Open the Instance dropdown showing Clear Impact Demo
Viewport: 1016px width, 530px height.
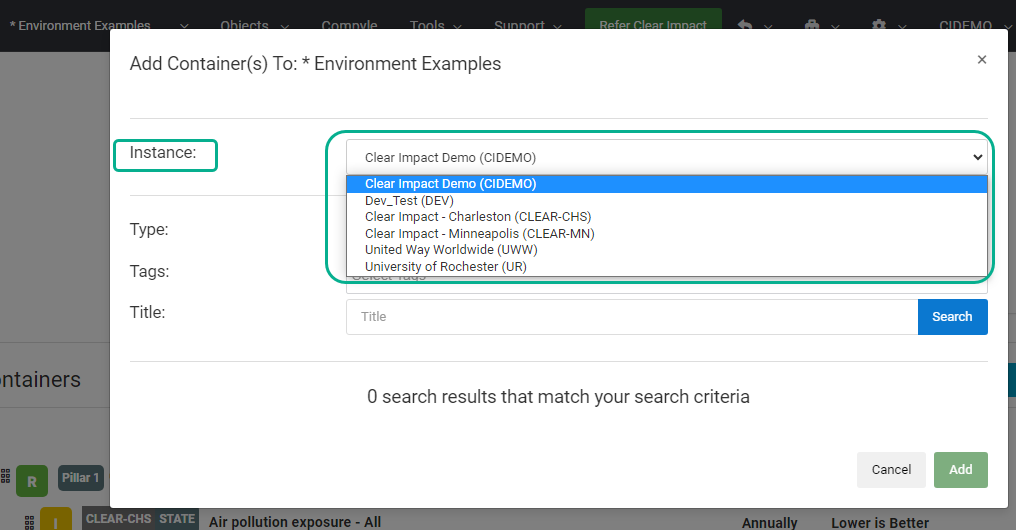667,157
